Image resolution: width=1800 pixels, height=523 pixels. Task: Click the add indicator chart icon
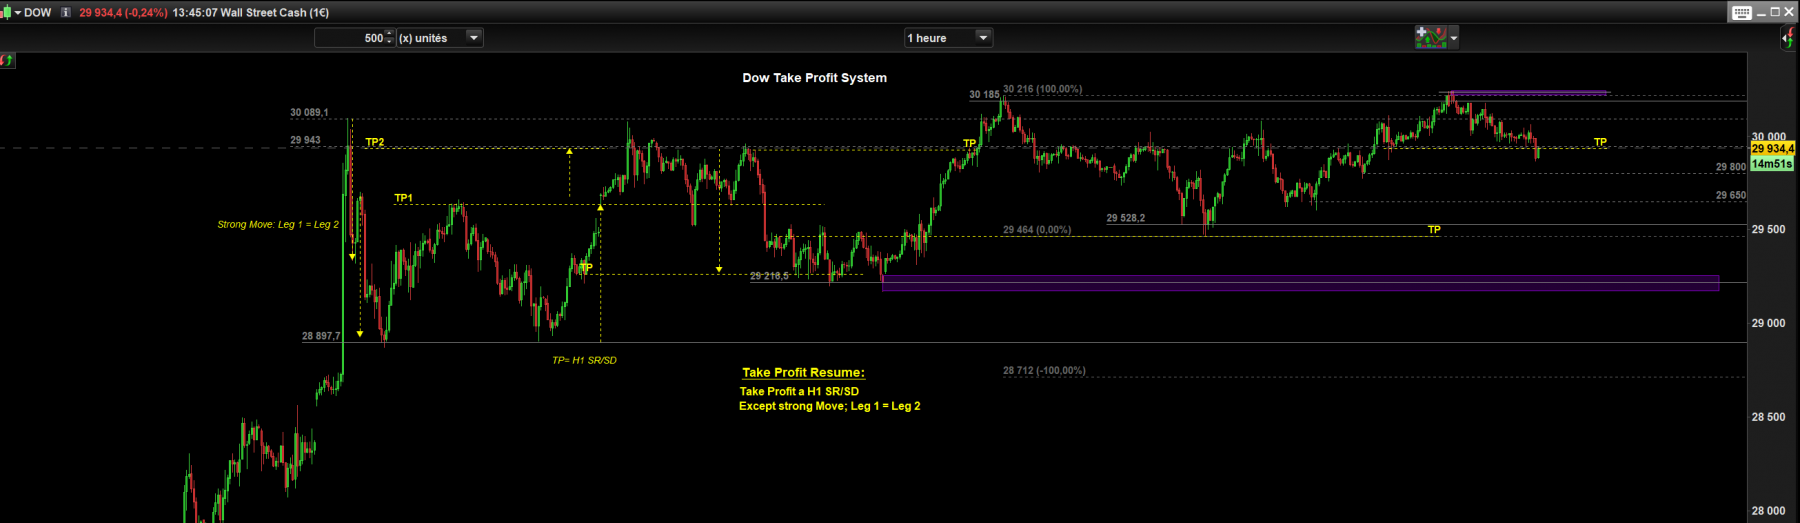coord(1431,37)
